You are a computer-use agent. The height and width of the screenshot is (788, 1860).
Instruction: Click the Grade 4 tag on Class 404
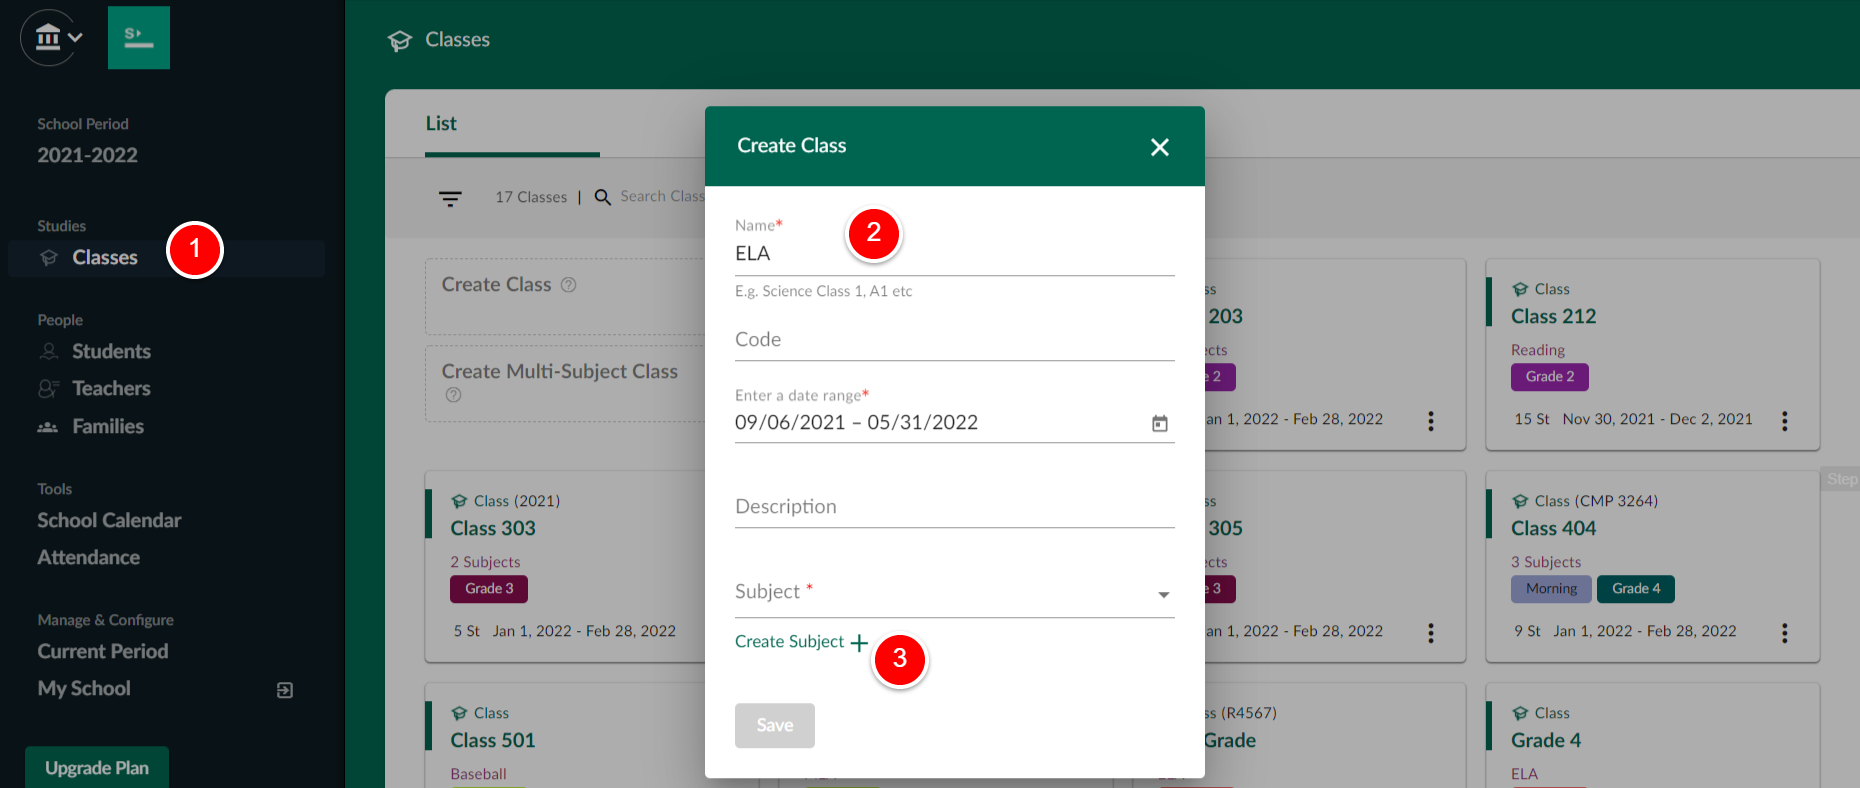pos(1636,589)
